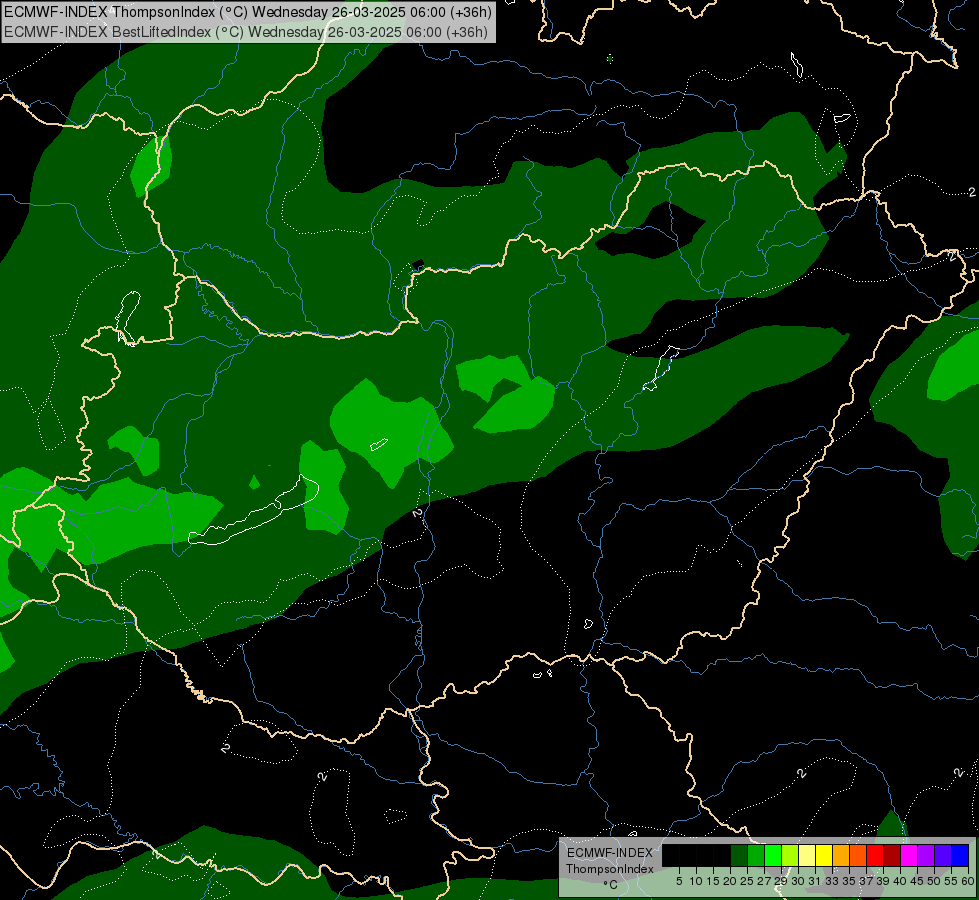The height and width of the screenshot is (900, 979).
Task: Click legend tick value '50'
Action: pos(933,881)
